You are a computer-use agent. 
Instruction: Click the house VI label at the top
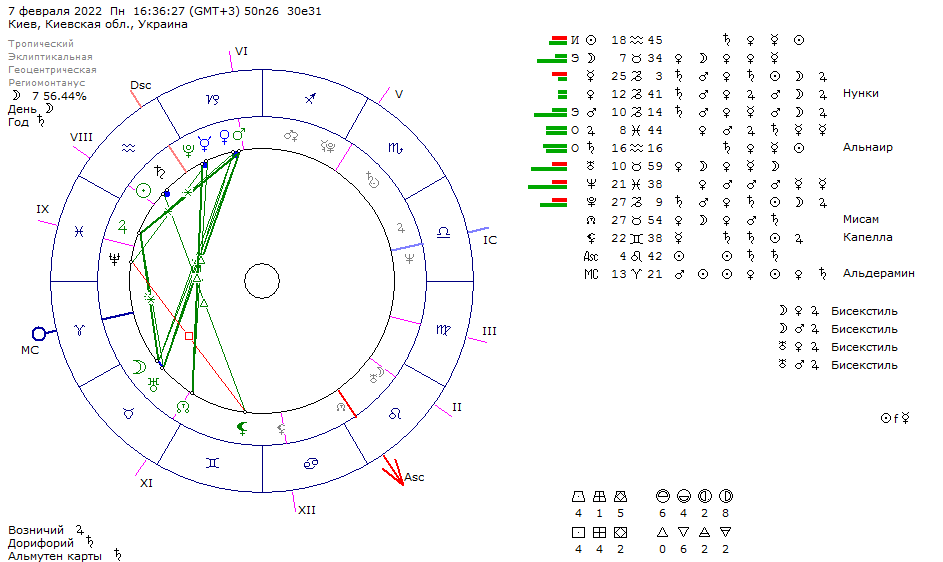[241, 51]
